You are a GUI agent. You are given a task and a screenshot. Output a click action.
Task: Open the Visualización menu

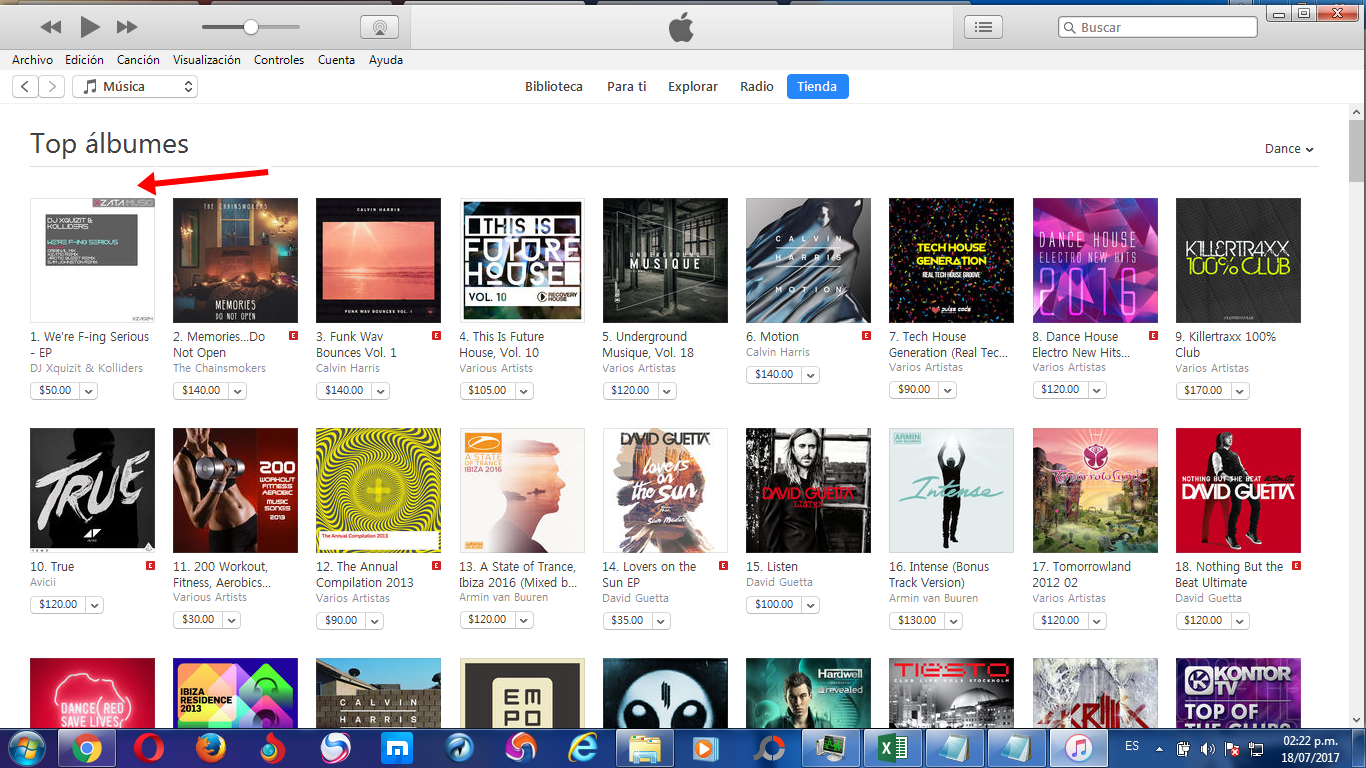(207, 60)
